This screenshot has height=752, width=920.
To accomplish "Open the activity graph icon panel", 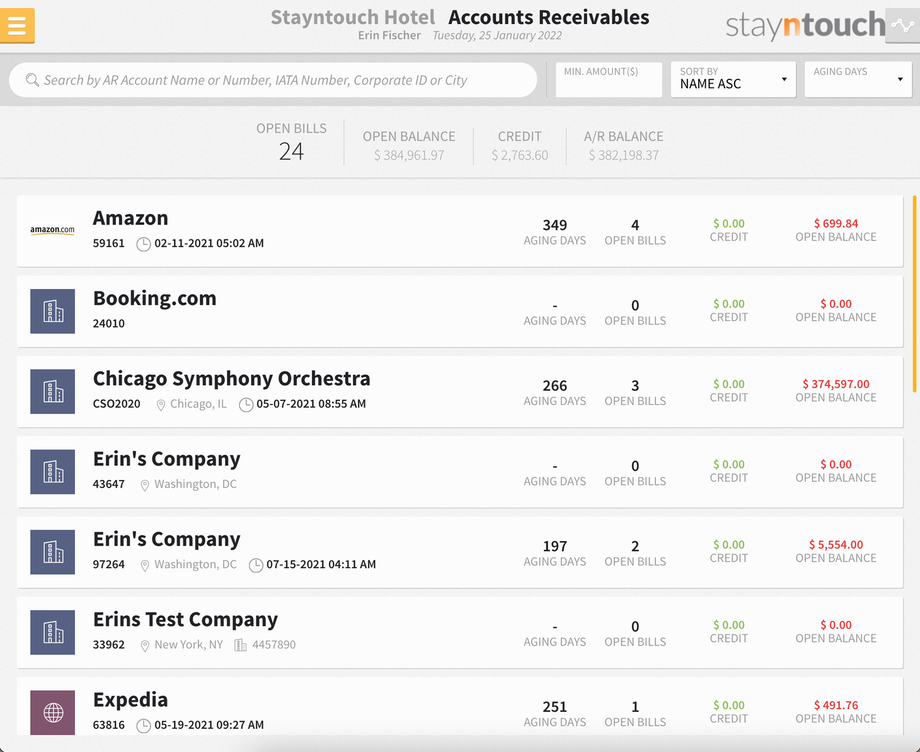I will point(902,26).
